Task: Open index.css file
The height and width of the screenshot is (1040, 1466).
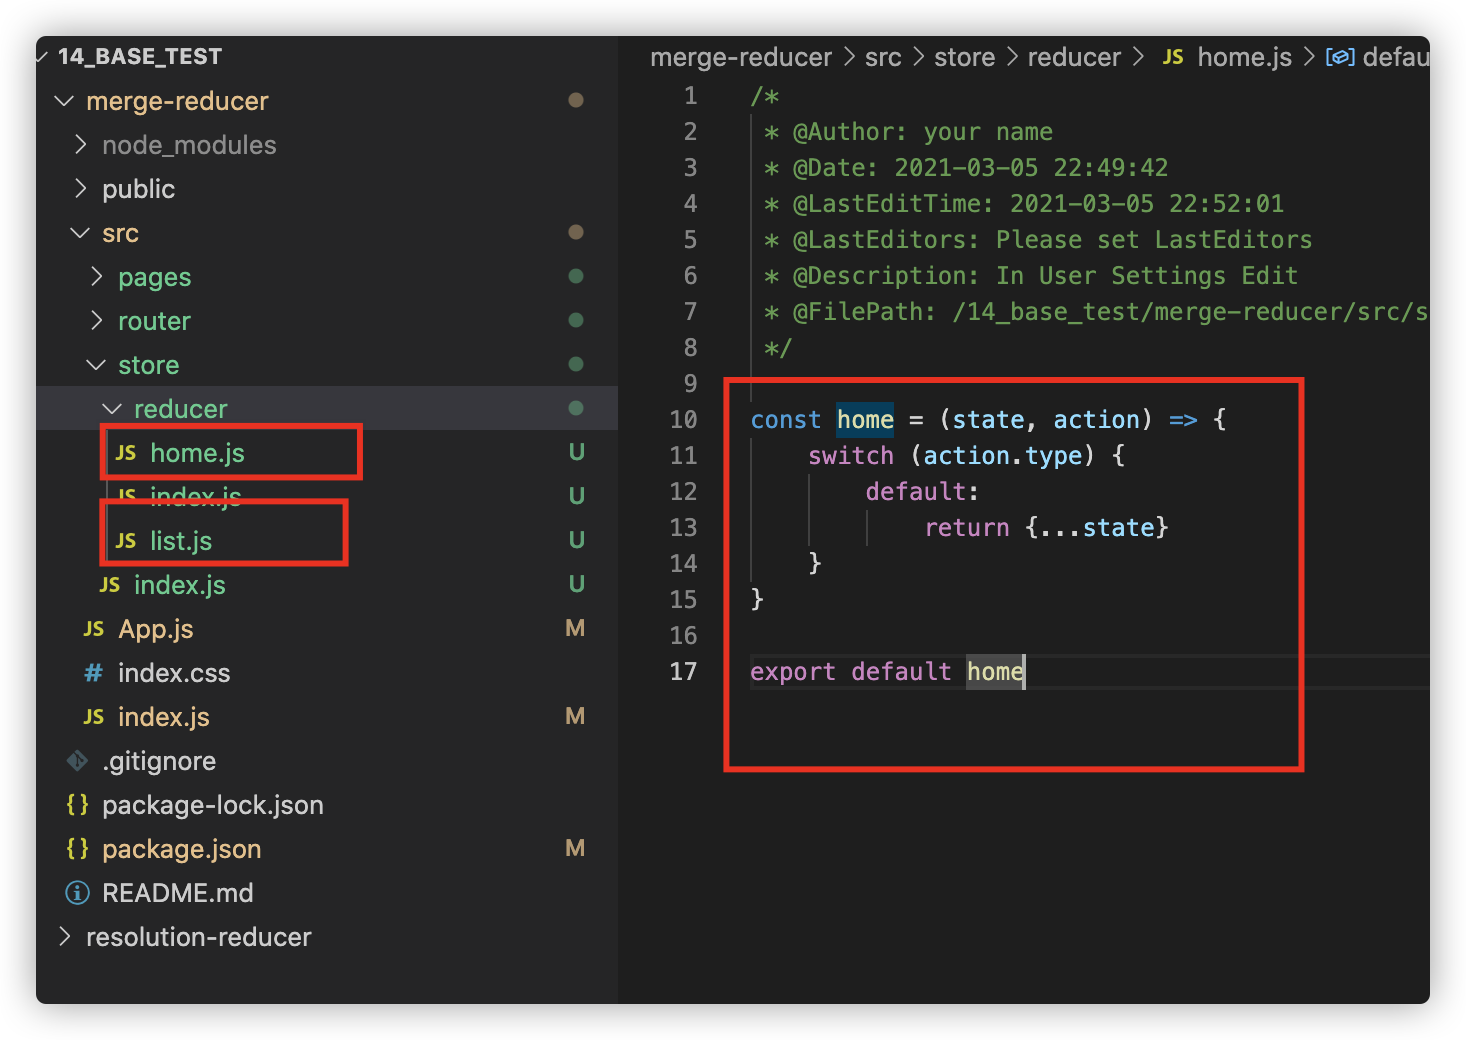Action: [174, 673]
